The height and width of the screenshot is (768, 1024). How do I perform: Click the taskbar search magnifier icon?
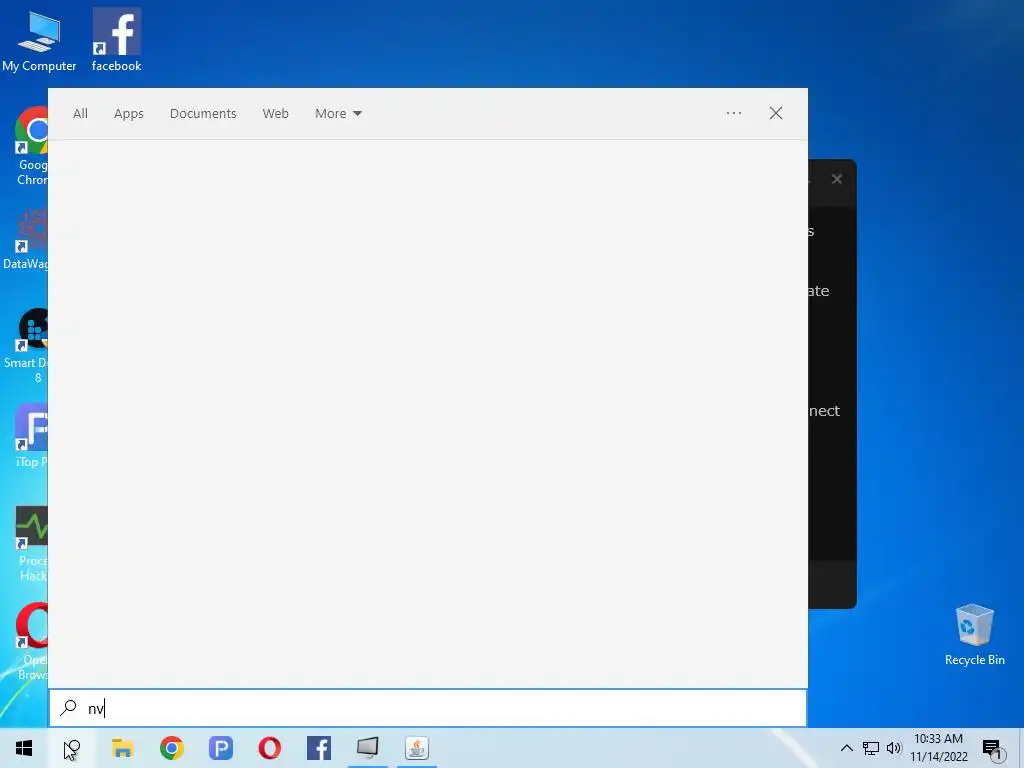72,748
